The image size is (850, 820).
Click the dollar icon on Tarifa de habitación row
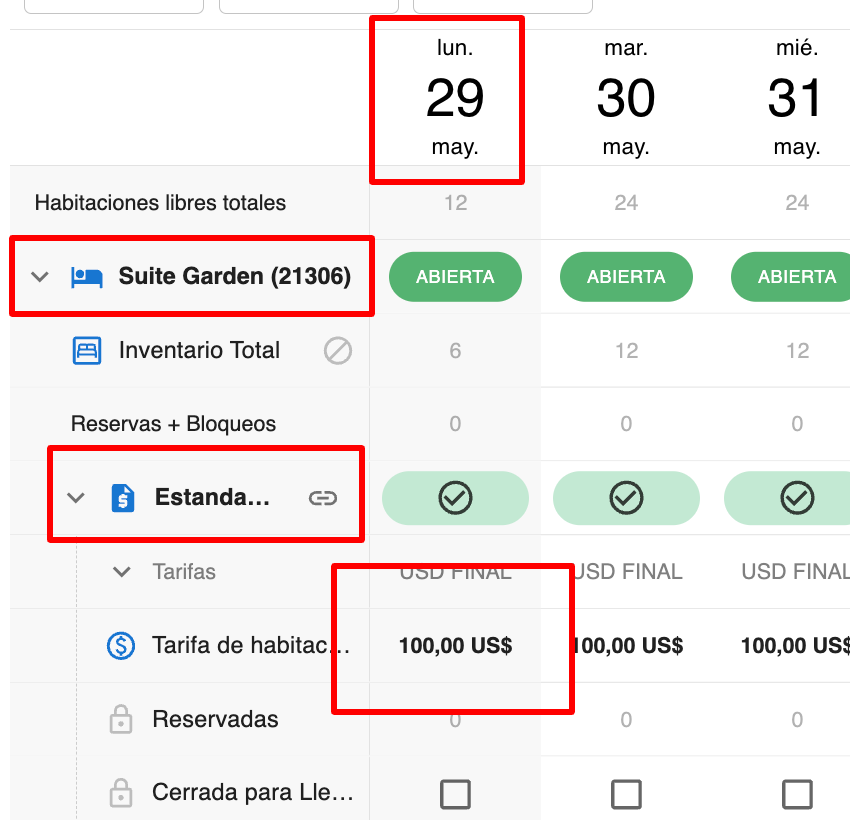click(120, 646)
